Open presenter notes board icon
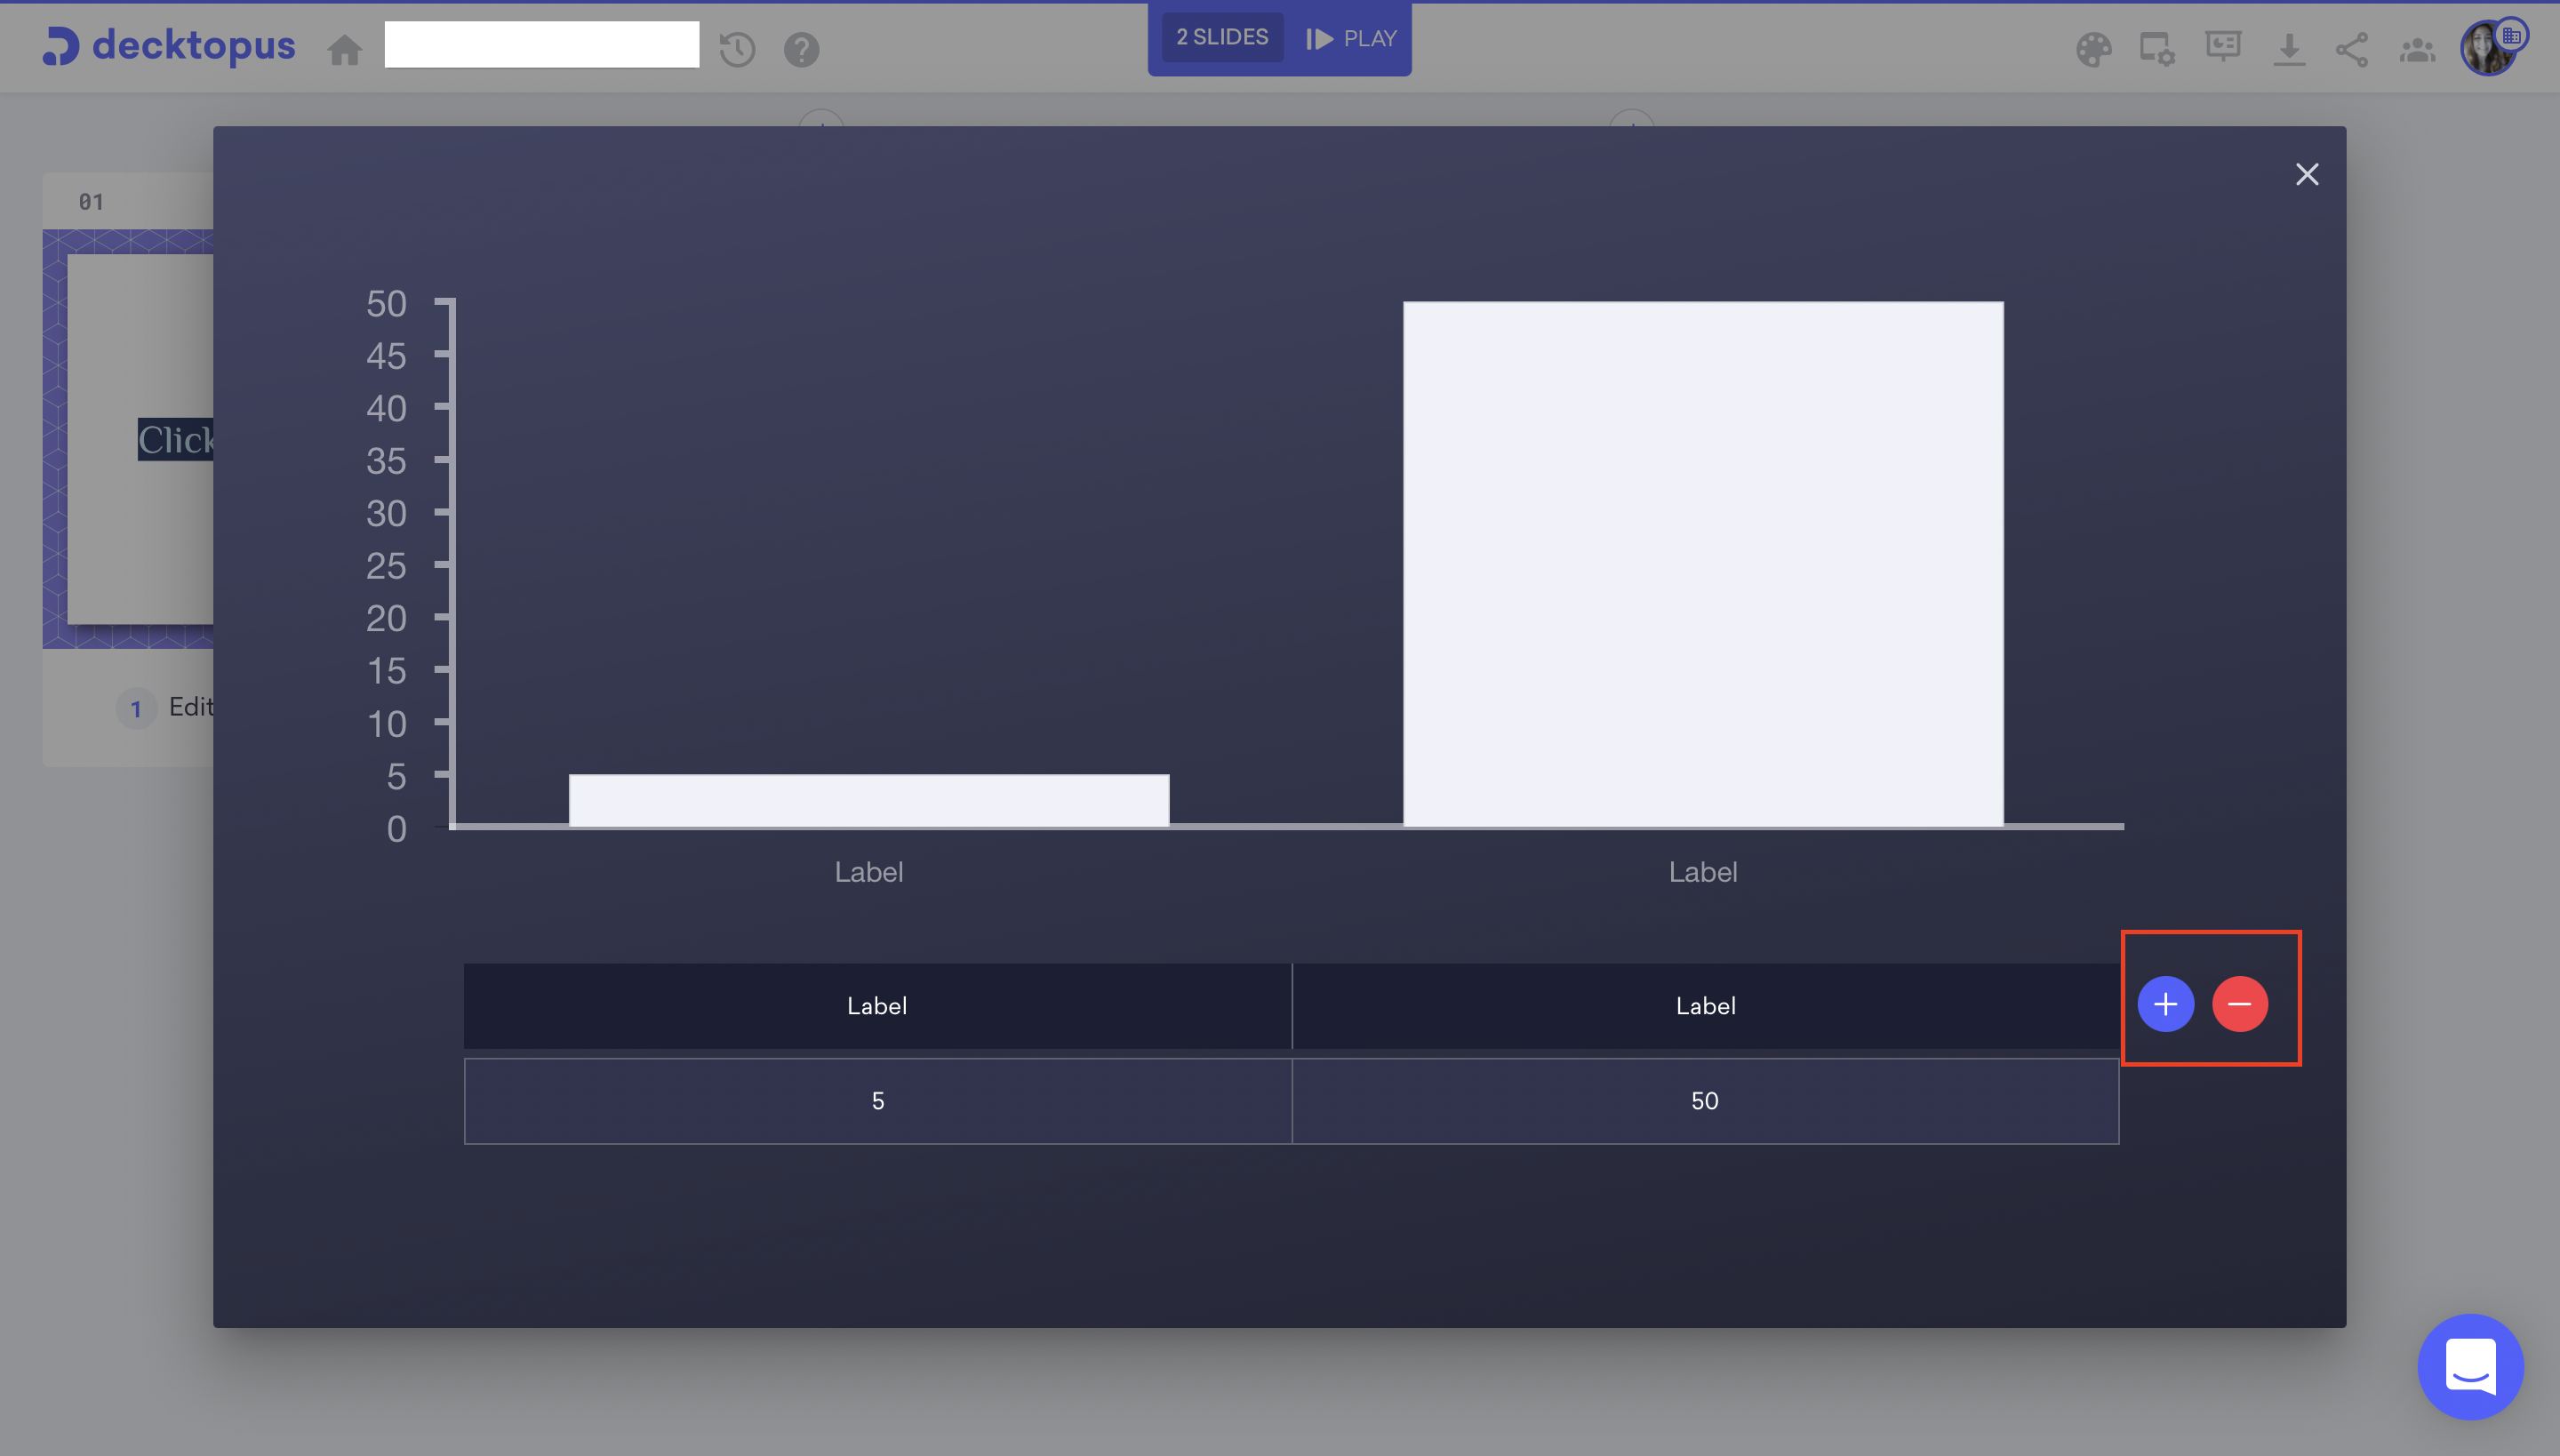This screenshot has height=1456, width=2560. coord(2223,47)
